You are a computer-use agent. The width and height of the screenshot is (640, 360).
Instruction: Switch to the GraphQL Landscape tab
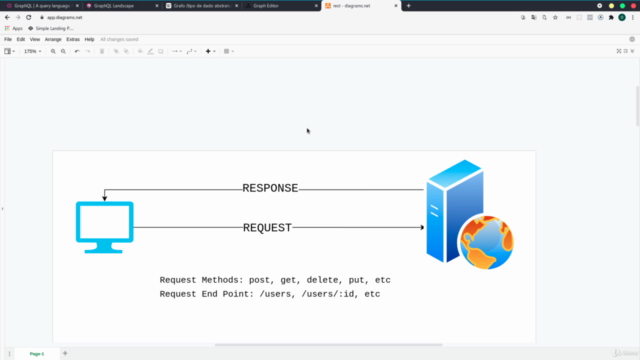121,6
